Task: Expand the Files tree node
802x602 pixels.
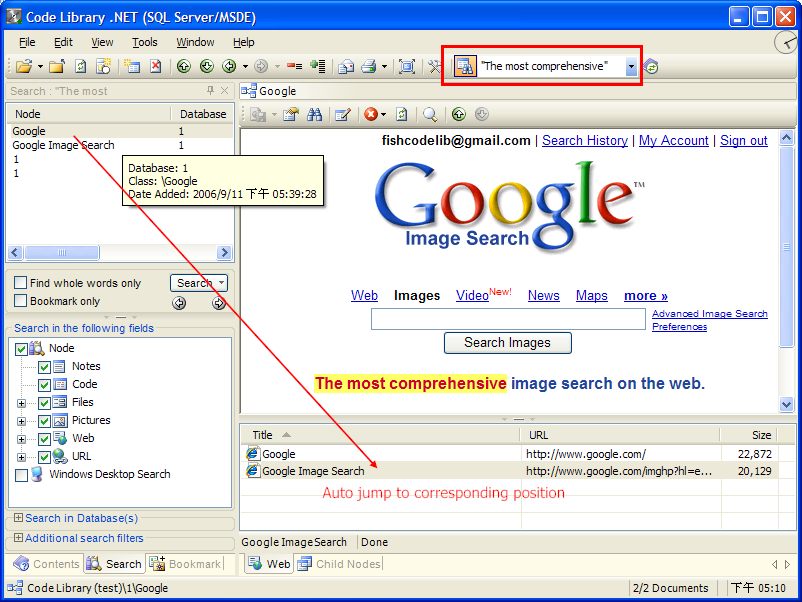Action: tap(21, 403)
